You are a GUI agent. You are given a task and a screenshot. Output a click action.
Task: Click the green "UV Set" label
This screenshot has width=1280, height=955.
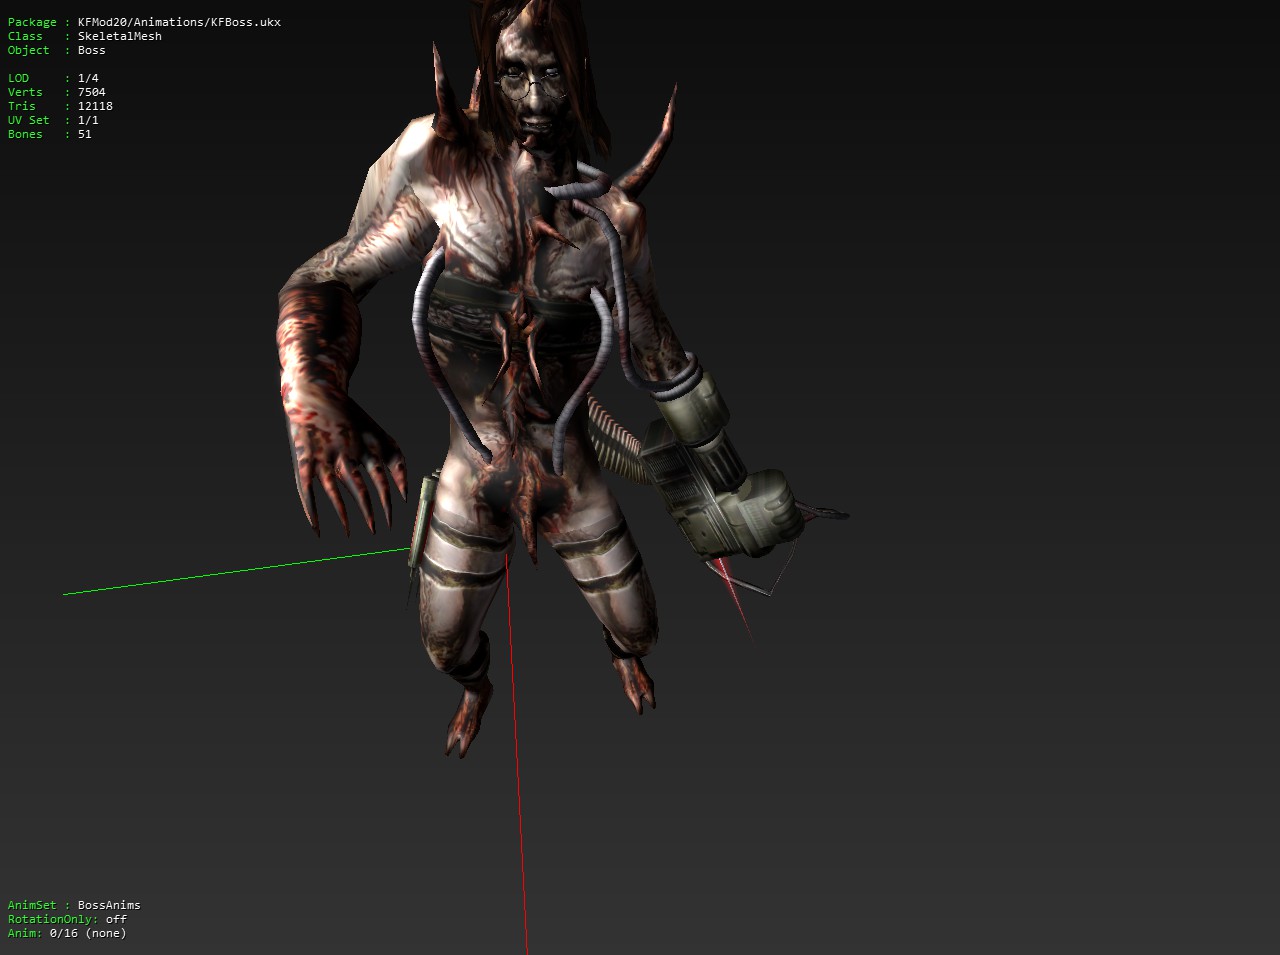[x=29, y=120]
